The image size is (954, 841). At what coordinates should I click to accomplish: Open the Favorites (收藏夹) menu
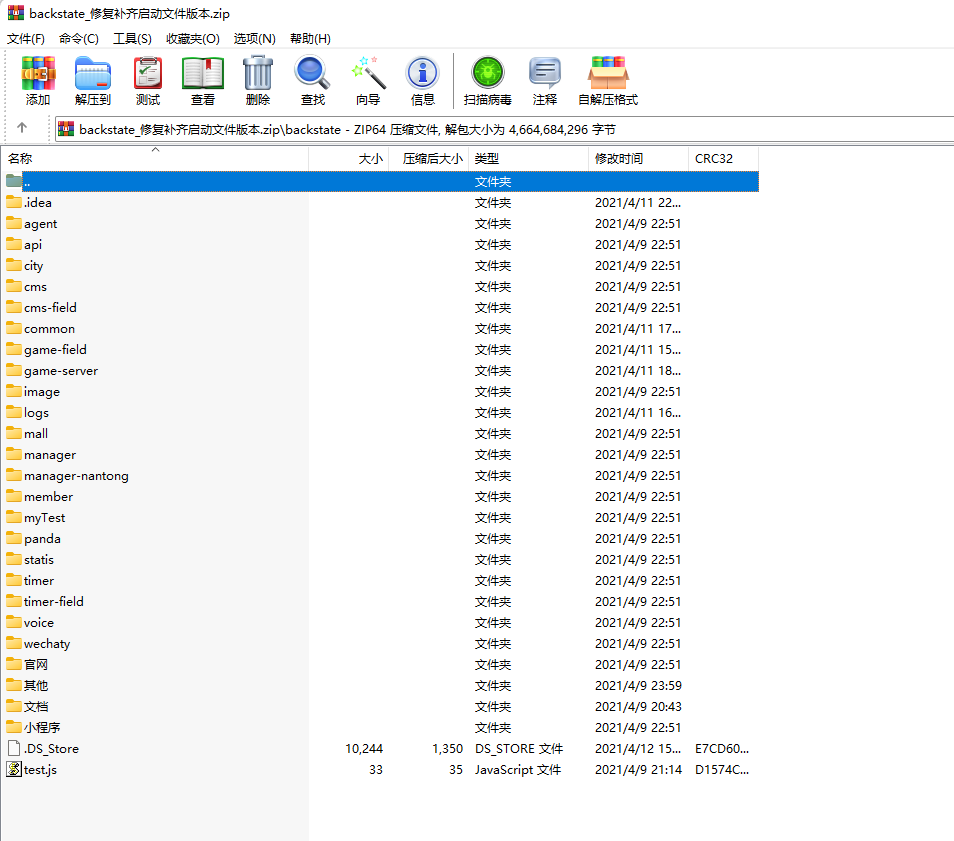(x=192, y=38)
